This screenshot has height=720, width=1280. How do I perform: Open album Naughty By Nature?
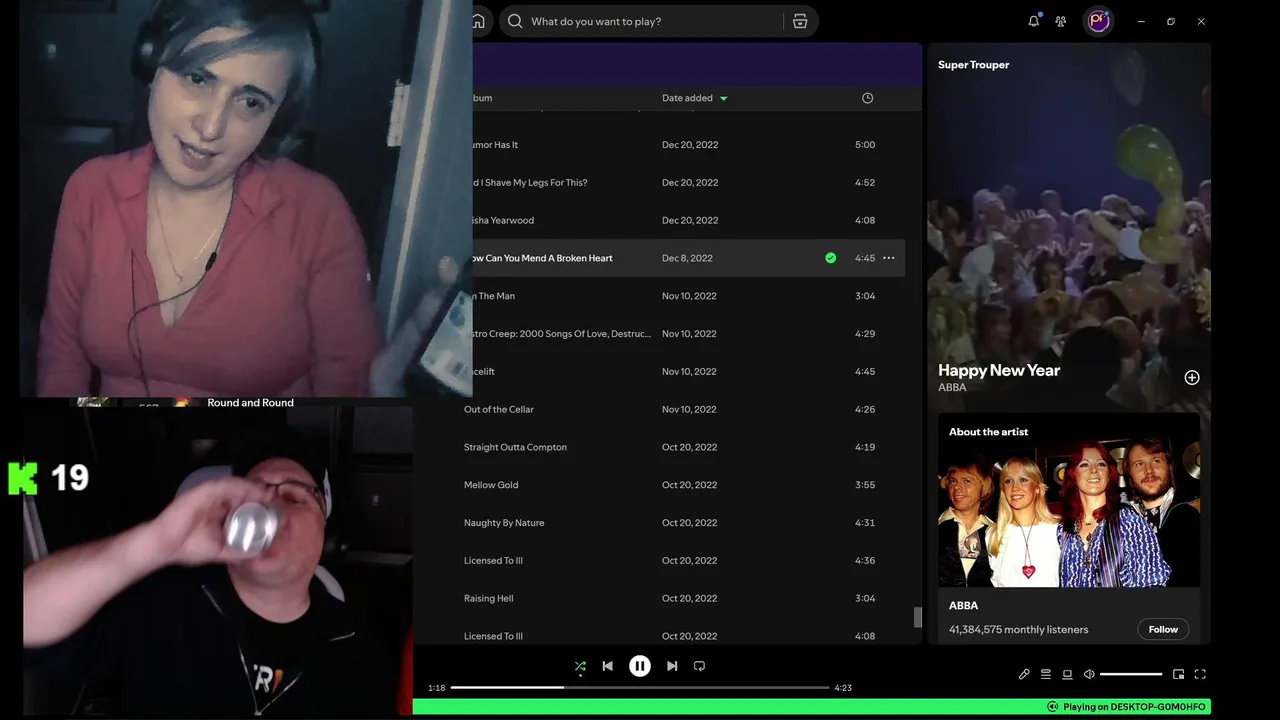pyautogui.click(x=504, y=523)
